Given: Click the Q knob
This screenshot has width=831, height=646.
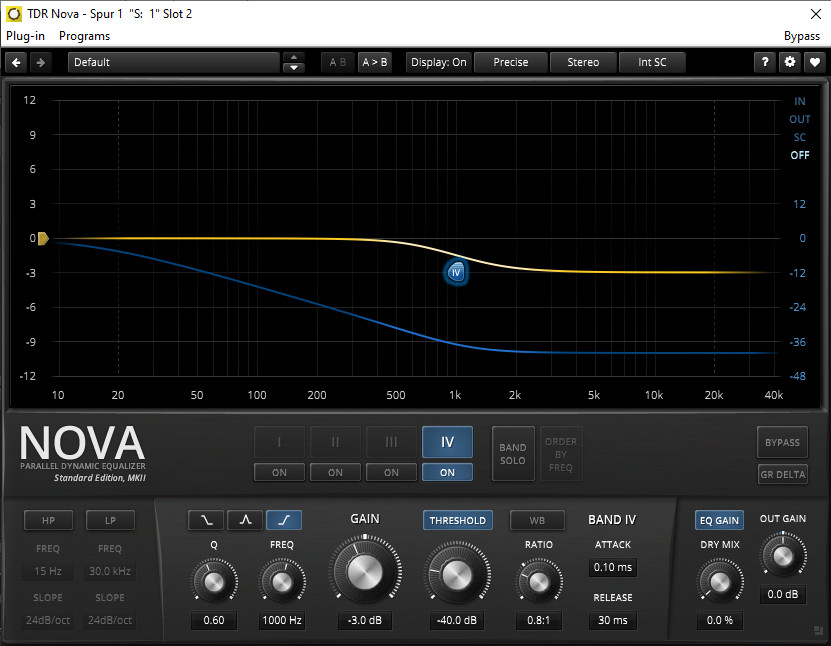Looking at the screenshot, I should click(214, 581).
